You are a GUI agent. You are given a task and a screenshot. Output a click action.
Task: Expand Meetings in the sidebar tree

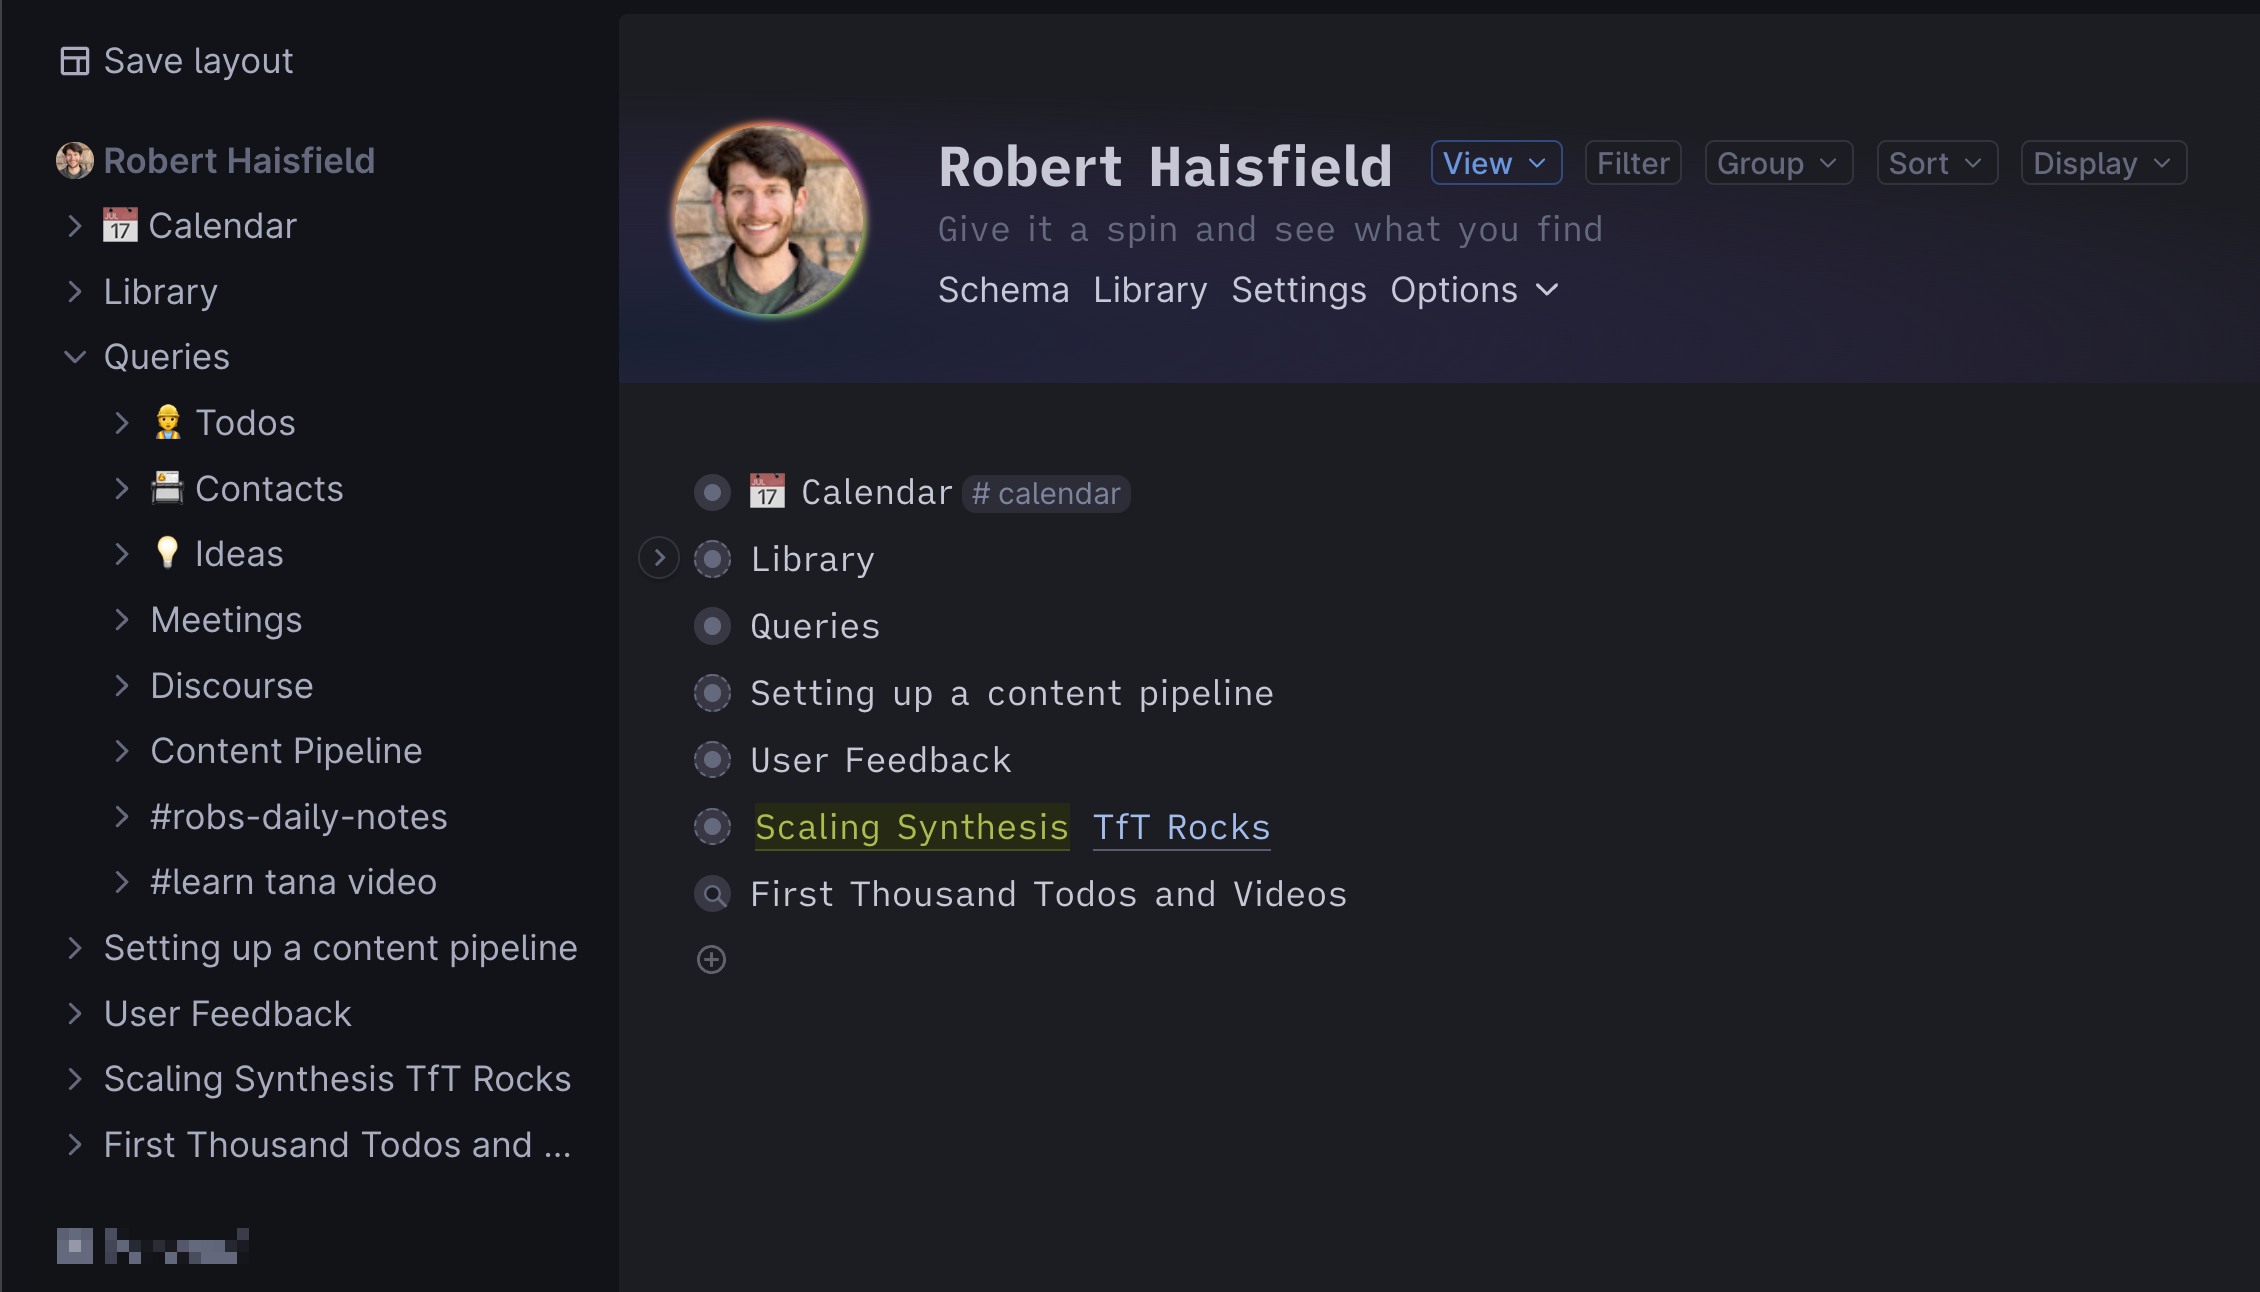pyautogui.click(x=122, y=620)
